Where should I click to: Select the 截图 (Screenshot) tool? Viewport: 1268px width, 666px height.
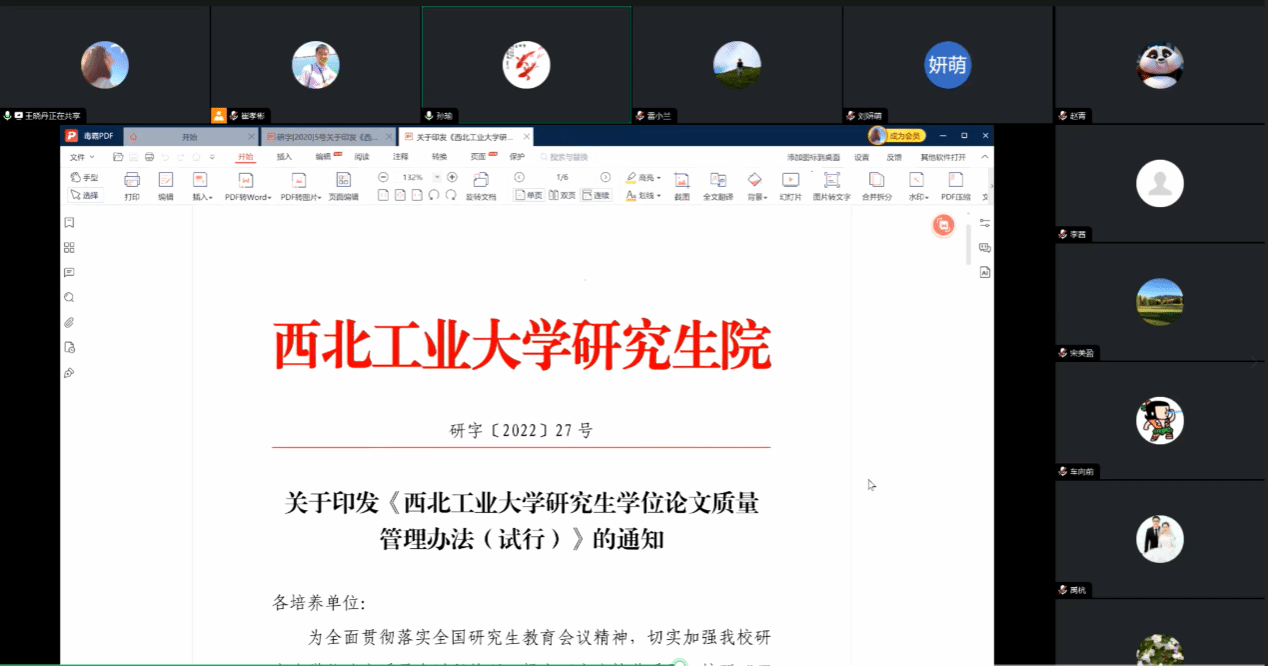coord(682,185)
